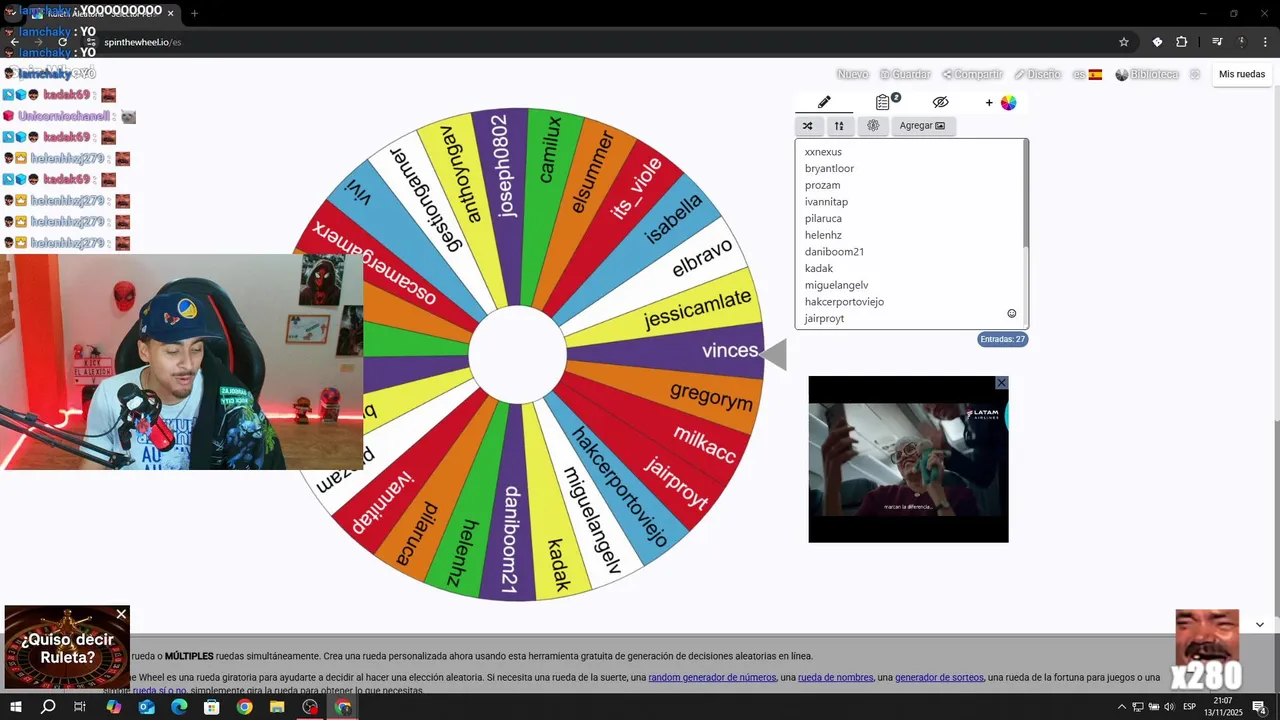Viewport: 1280px width, 720px height.
Task: Open the es language selector
Action: pos(1087,74)
